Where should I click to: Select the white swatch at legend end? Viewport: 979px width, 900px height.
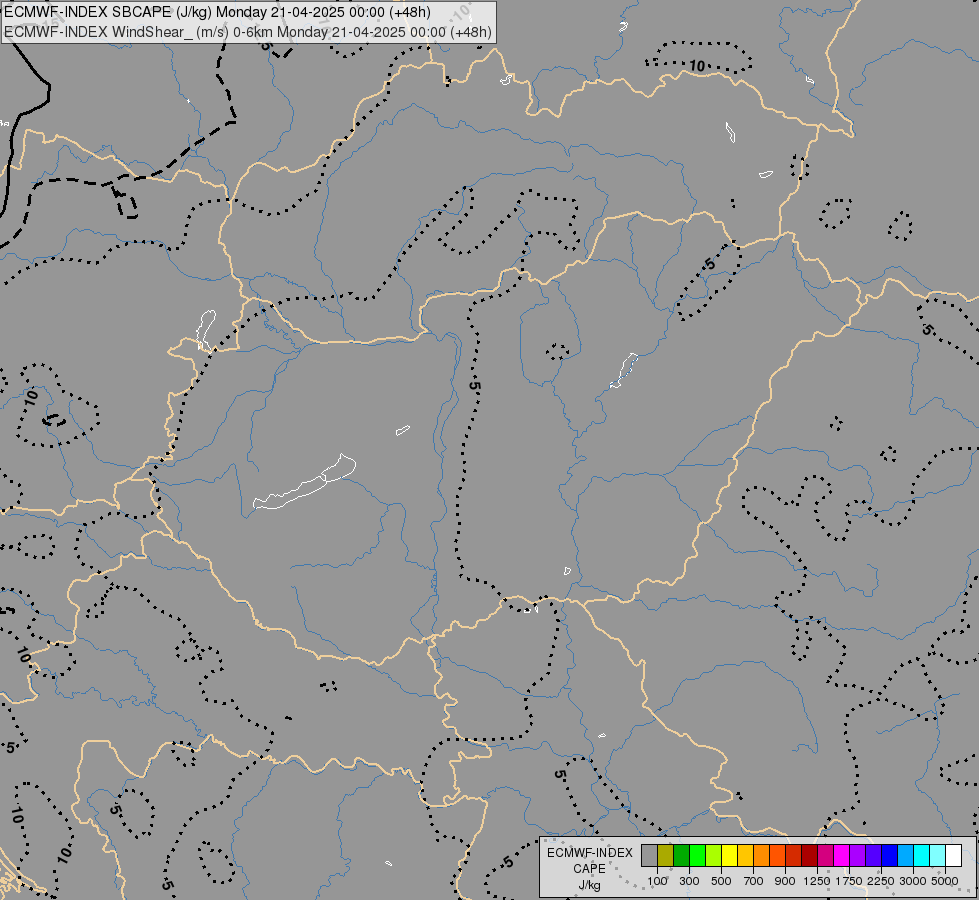pyautogui.click(x=954, y=856)
